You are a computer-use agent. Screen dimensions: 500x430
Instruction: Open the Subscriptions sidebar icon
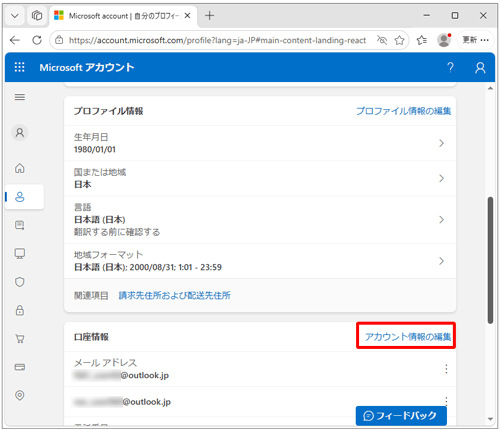coord(20,225)
